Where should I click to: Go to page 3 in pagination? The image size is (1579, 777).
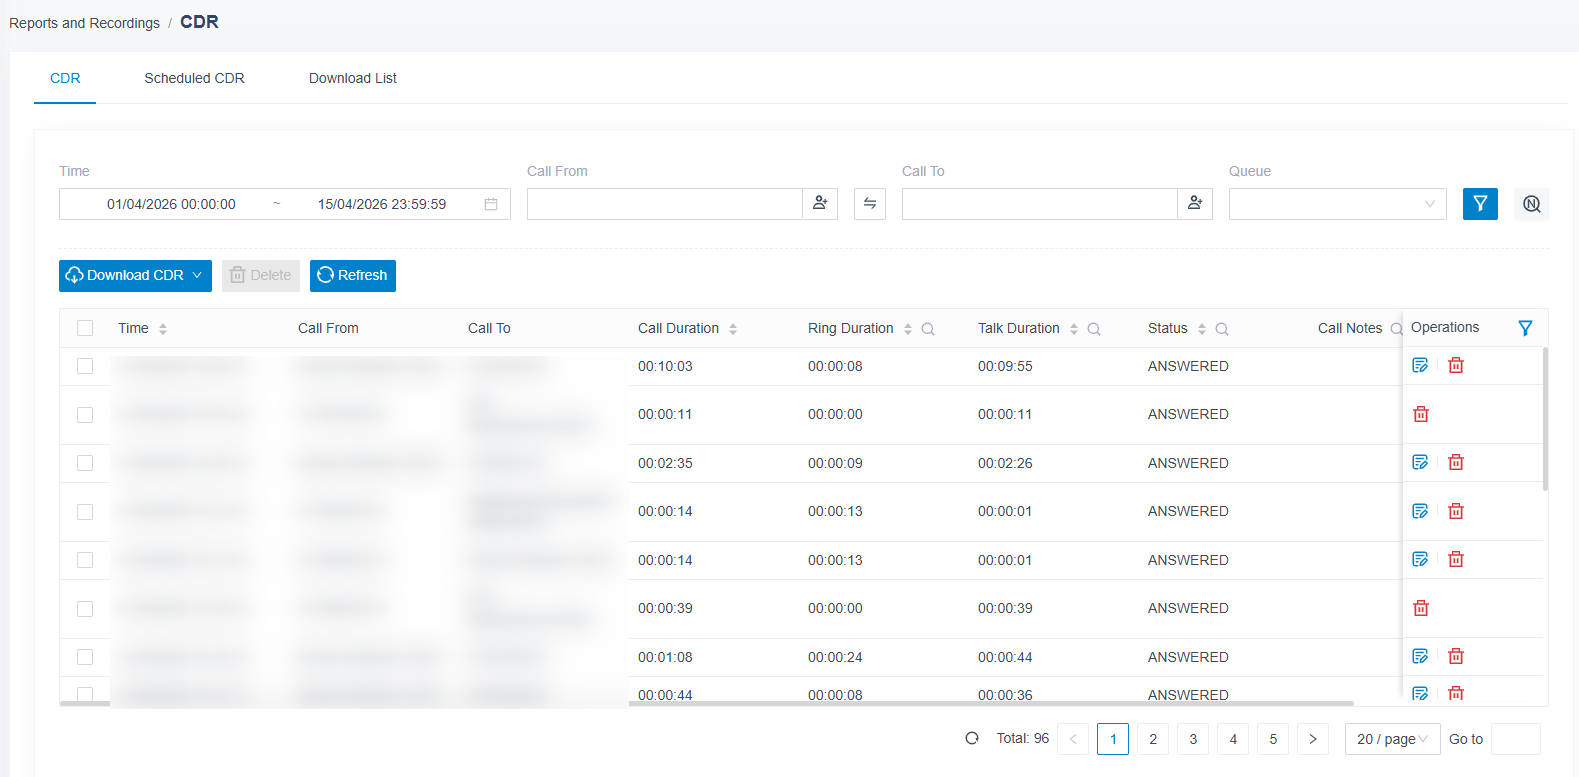(1193, 739)
